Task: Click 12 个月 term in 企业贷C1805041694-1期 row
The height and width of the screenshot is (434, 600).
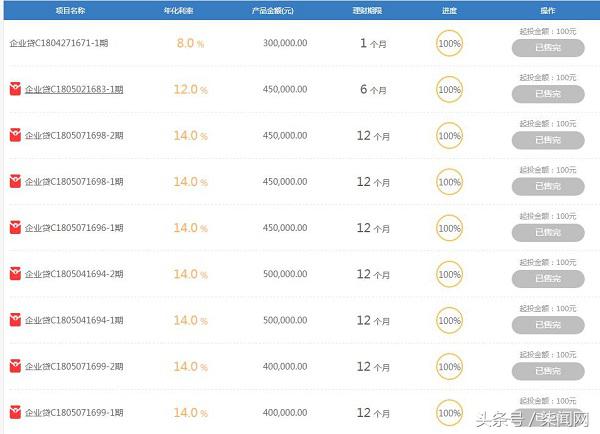Action: click(x=373, y=320)
